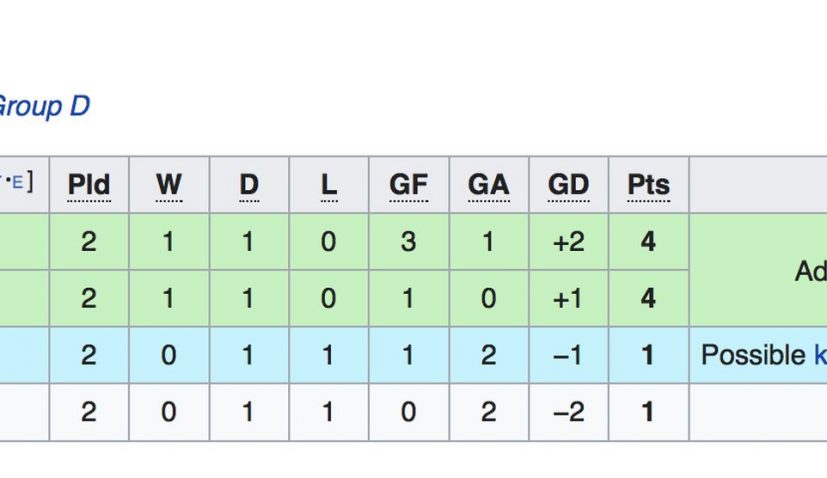Screen dimensions: 827x478
Task: Select the "W" wins column header
Action: pos(169,185)
